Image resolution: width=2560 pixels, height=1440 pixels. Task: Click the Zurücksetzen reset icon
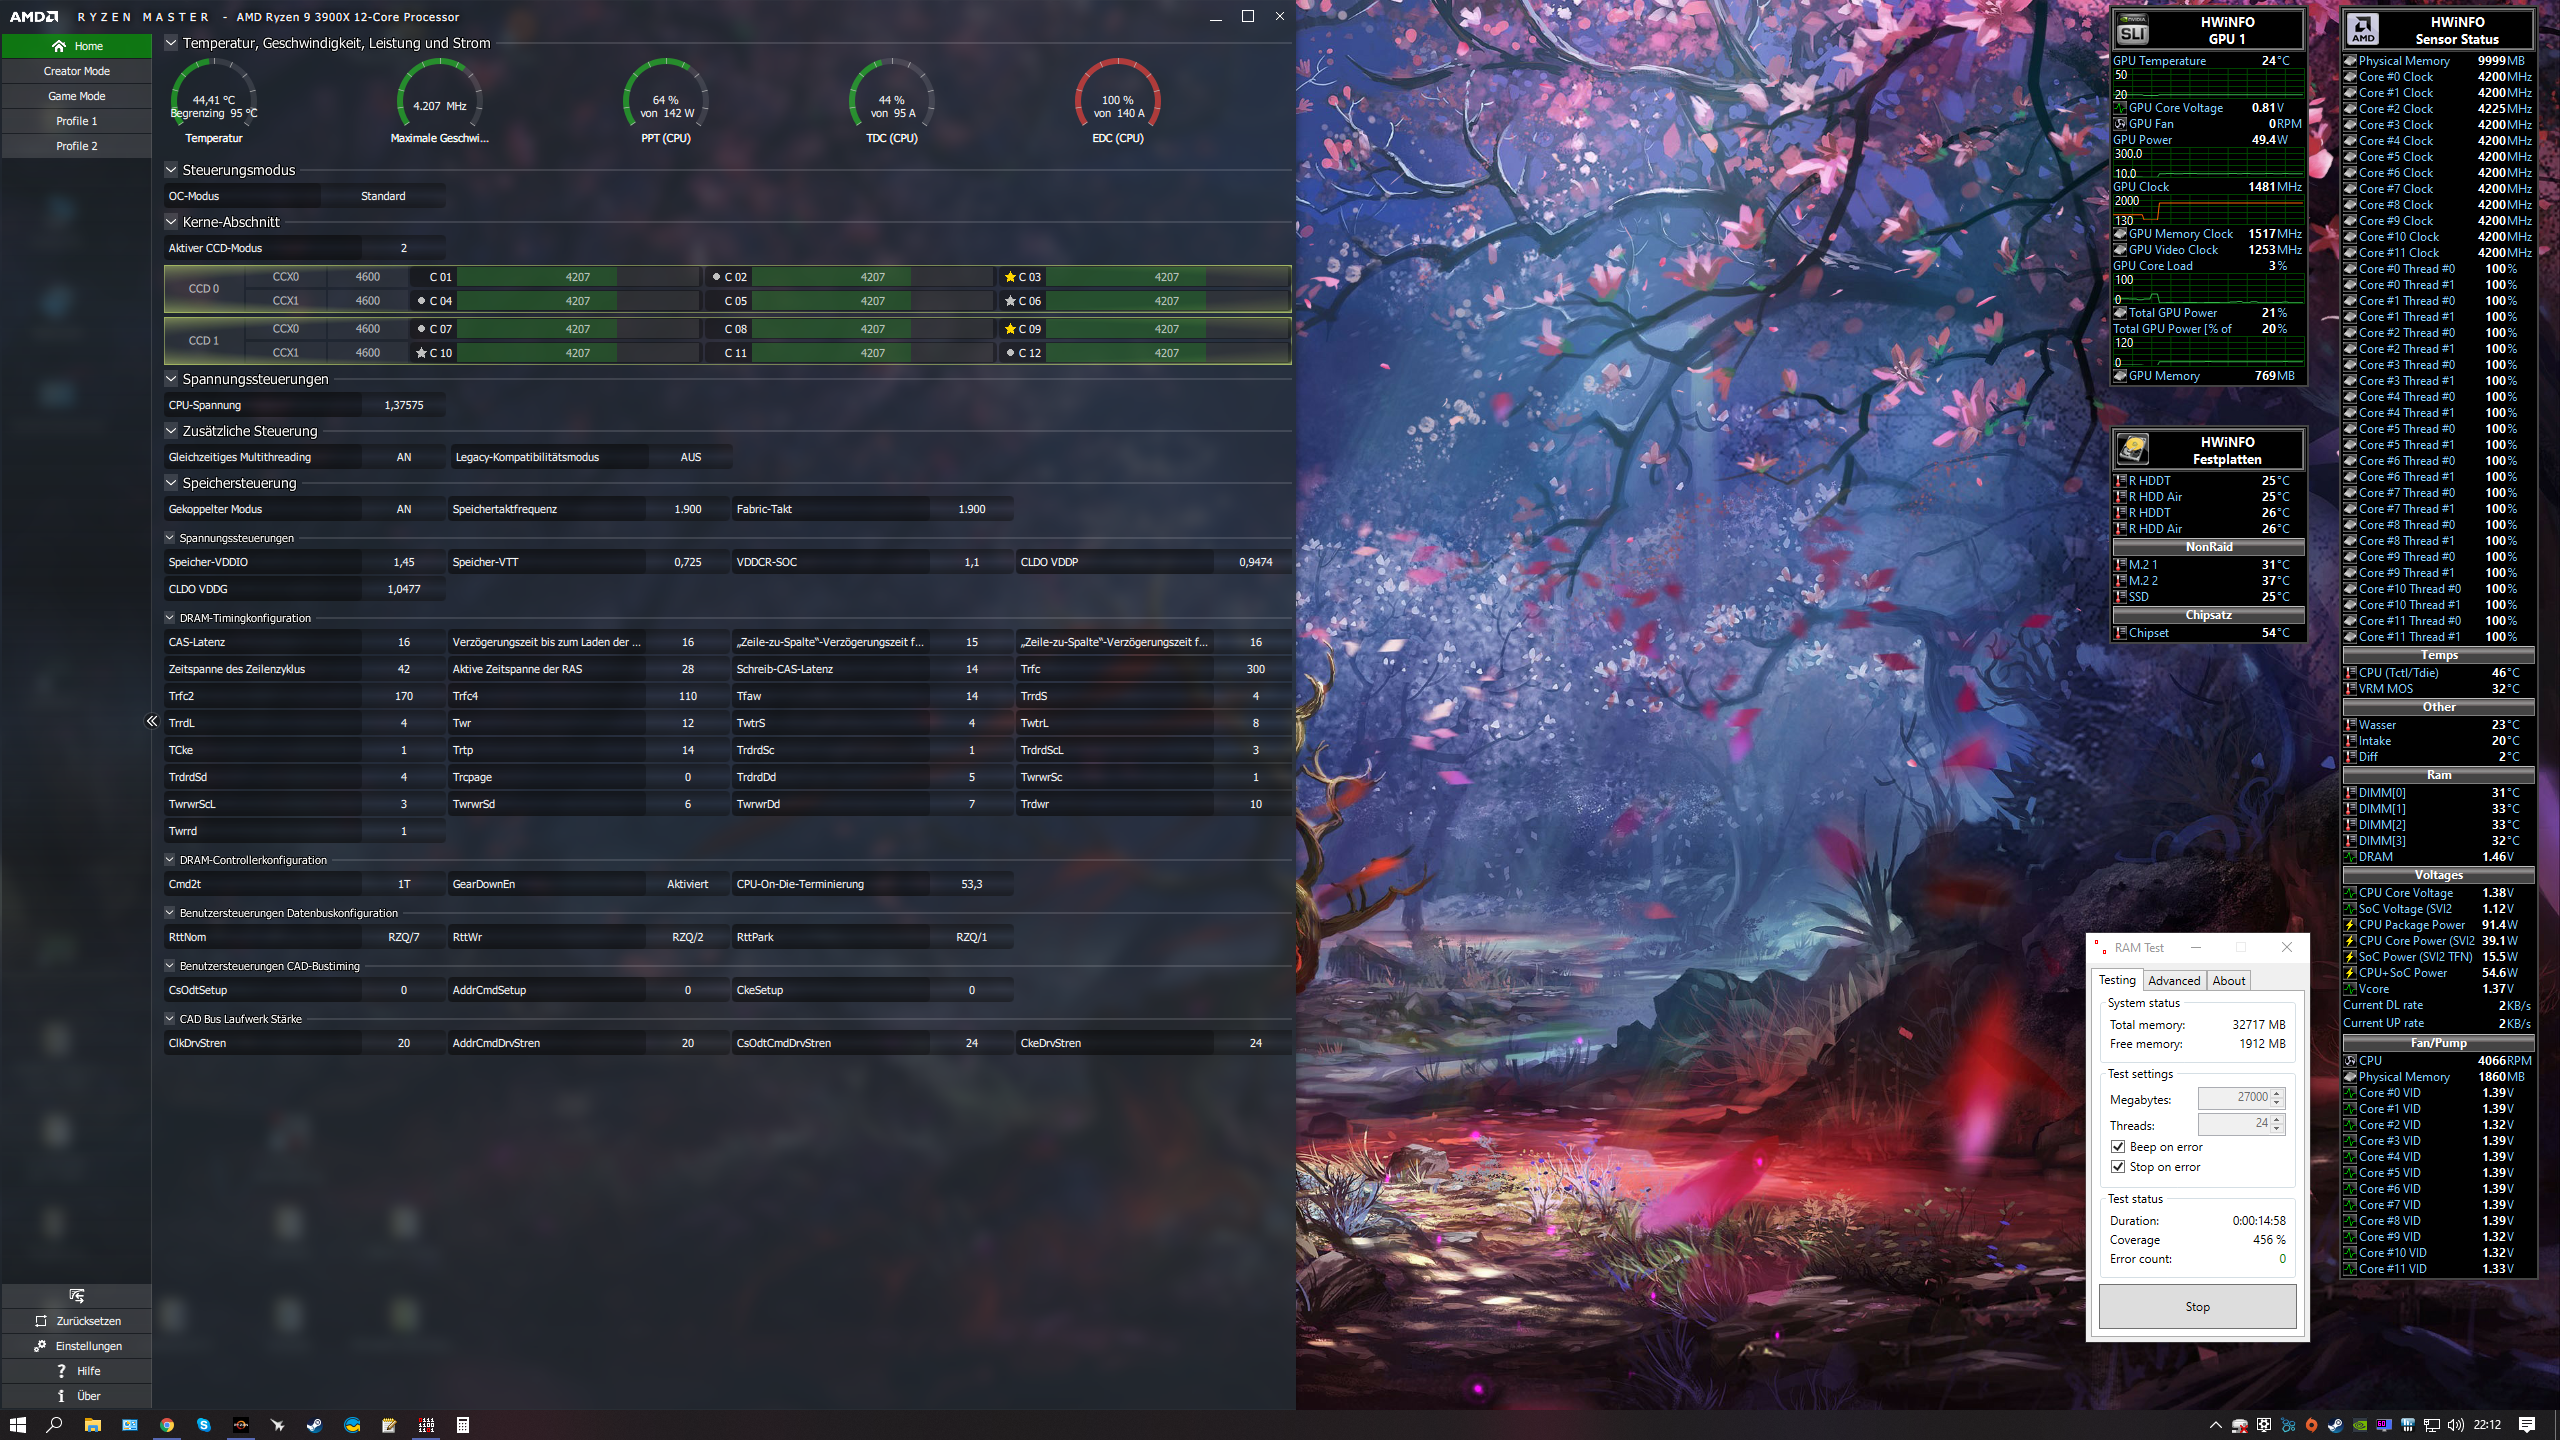point(41,1321)
